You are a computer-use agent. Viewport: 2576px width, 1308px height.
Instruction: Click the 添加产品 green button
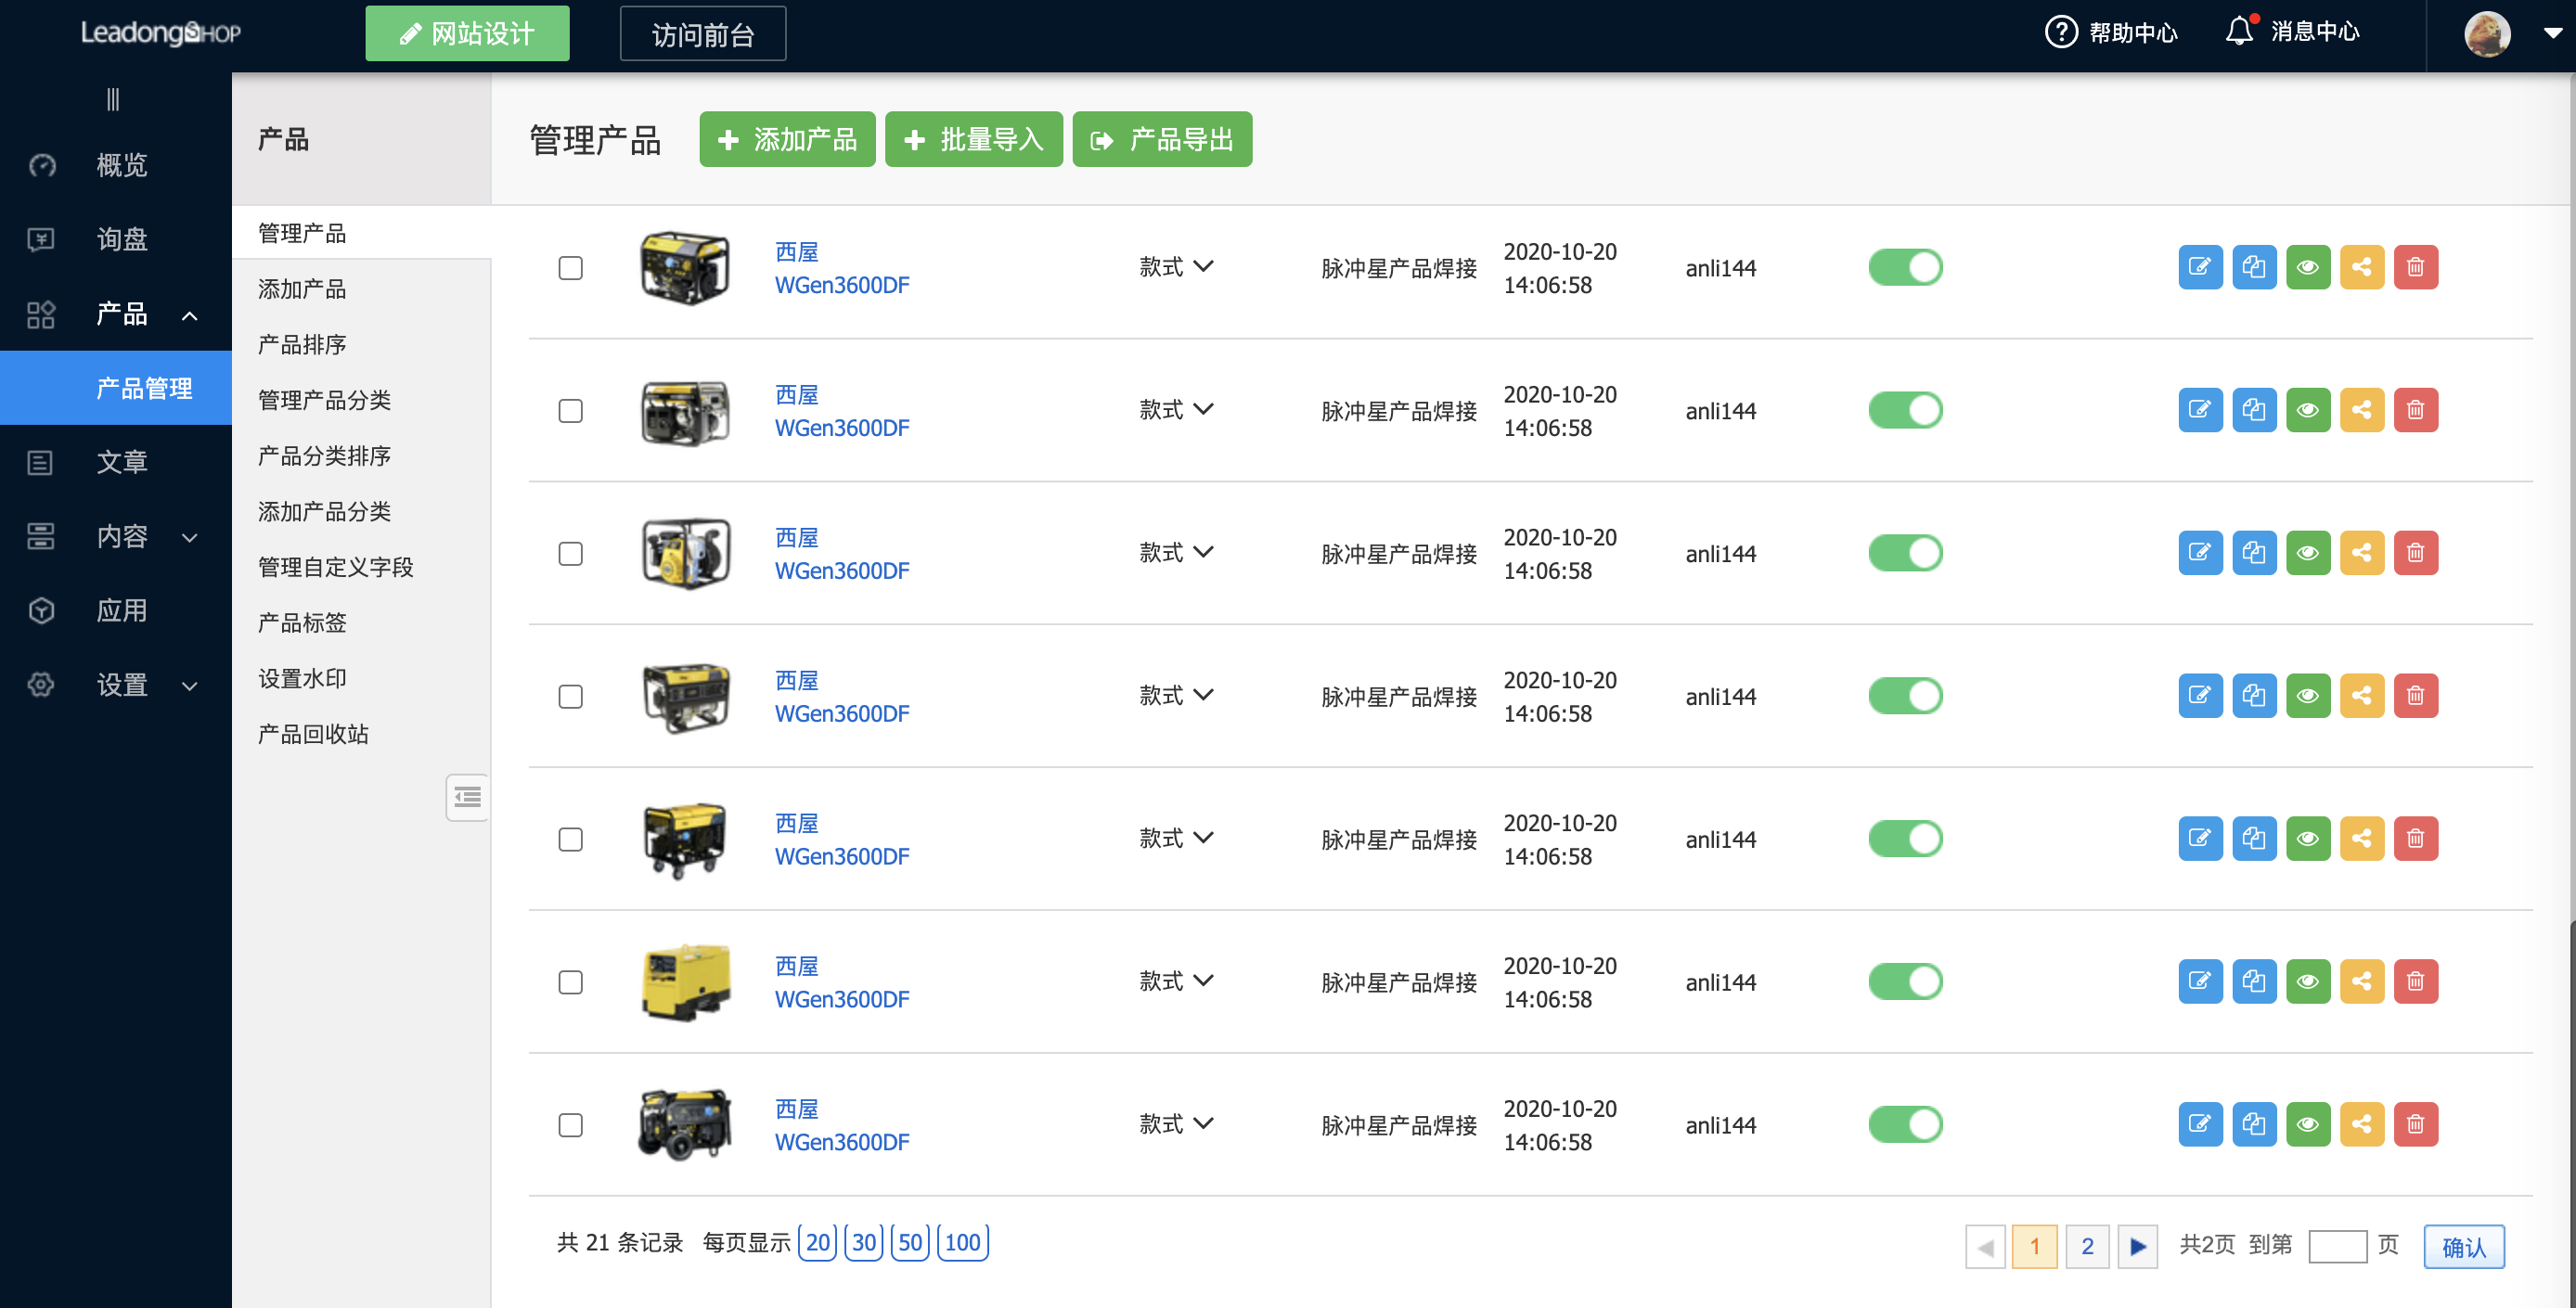(x=787, y=139)
